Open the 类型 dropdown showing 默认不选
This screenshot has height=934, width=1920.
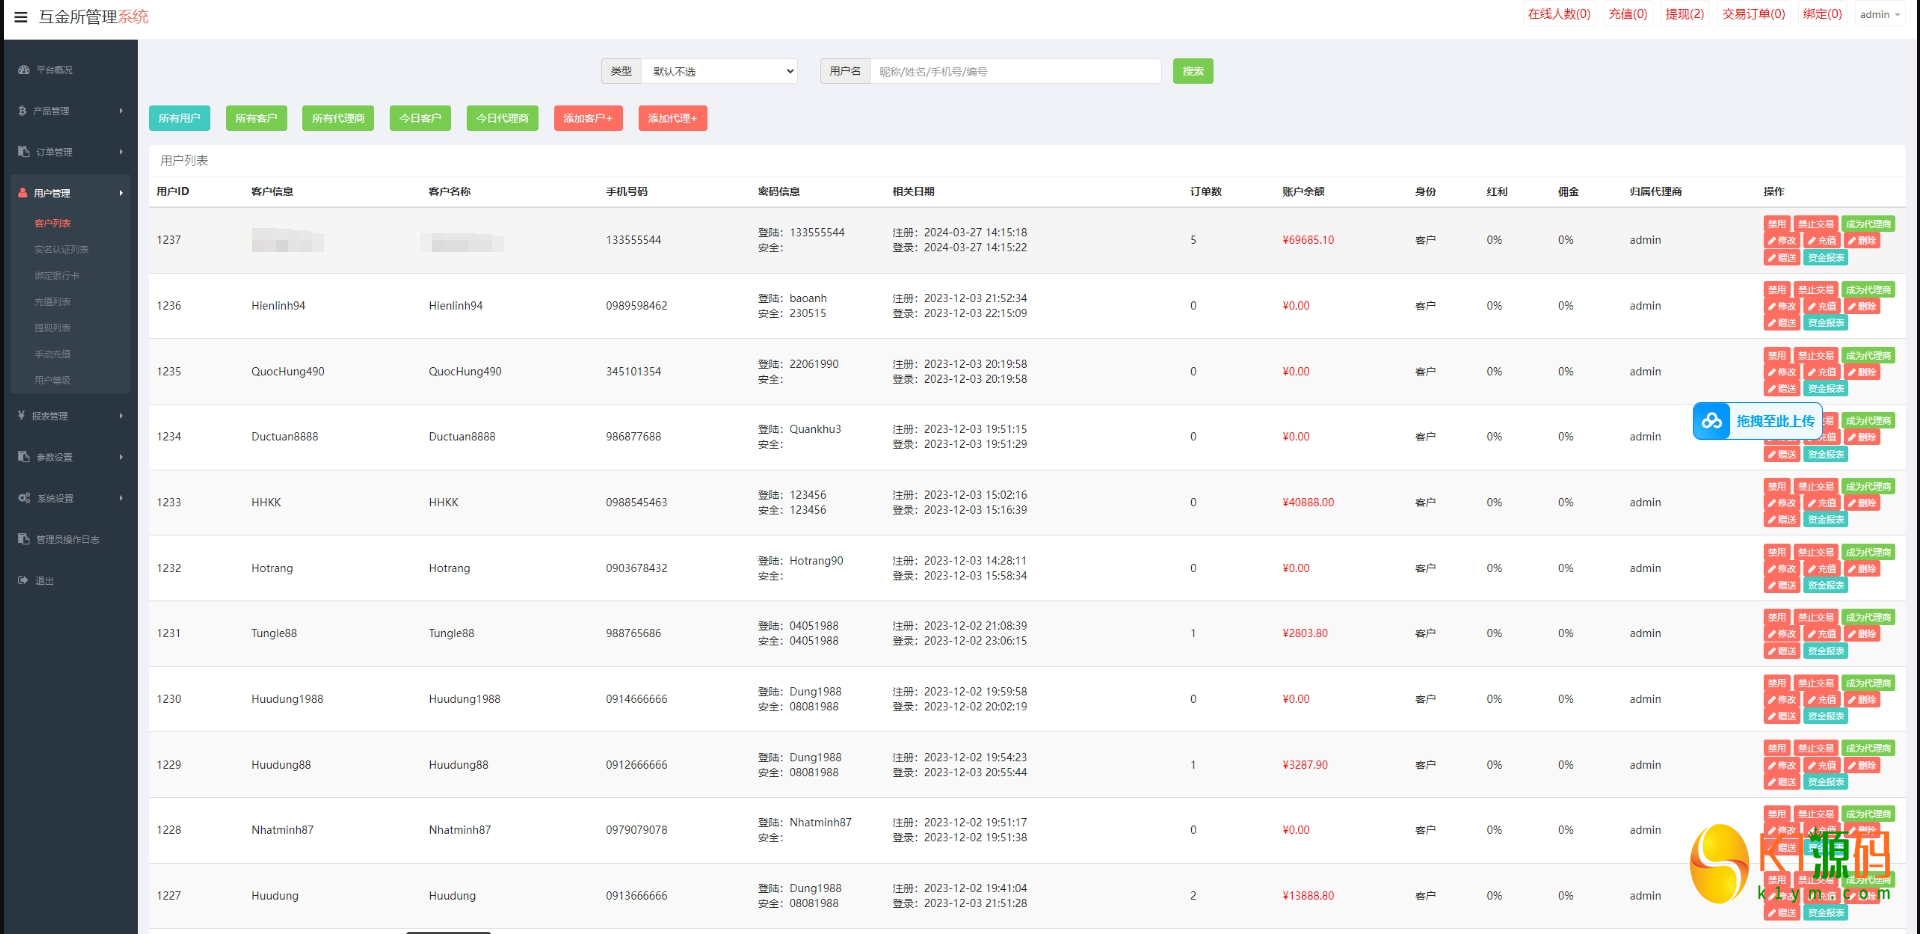coord(720,71)
